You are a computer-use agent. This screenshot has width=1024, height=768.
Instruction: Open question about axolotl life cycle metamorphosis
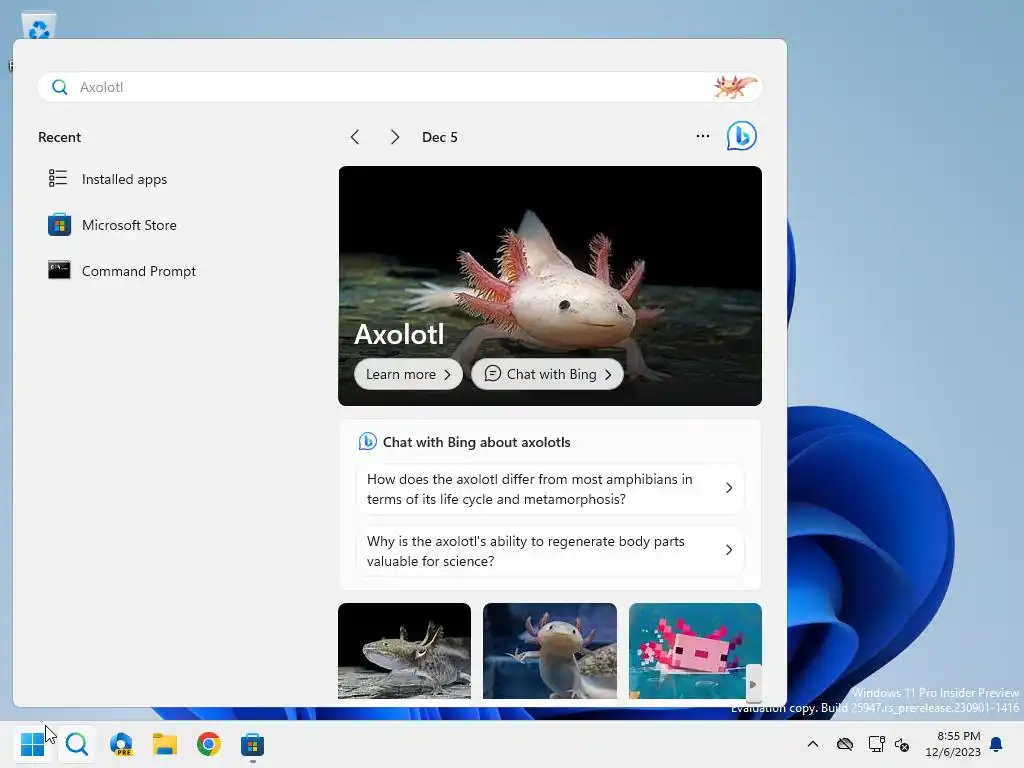point(549,488)
